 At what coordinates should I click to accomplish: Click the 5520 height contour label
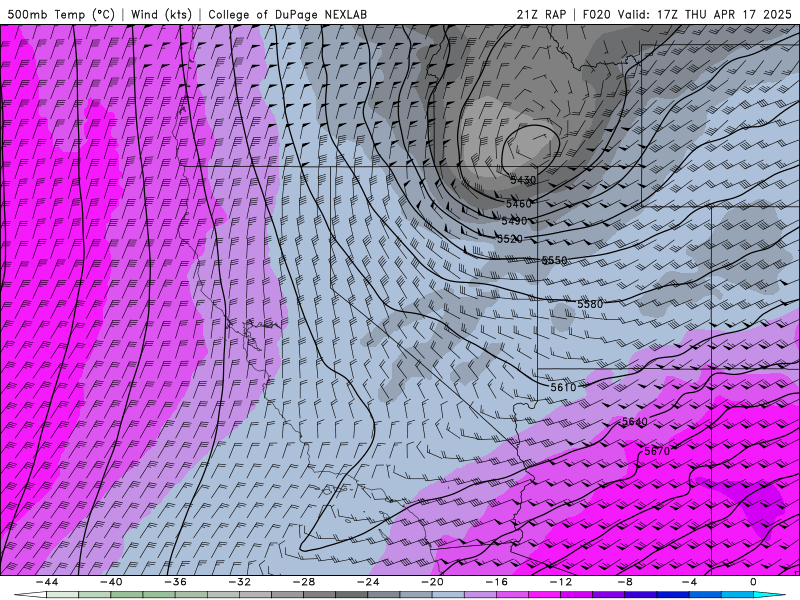click(x=510, y=239)
